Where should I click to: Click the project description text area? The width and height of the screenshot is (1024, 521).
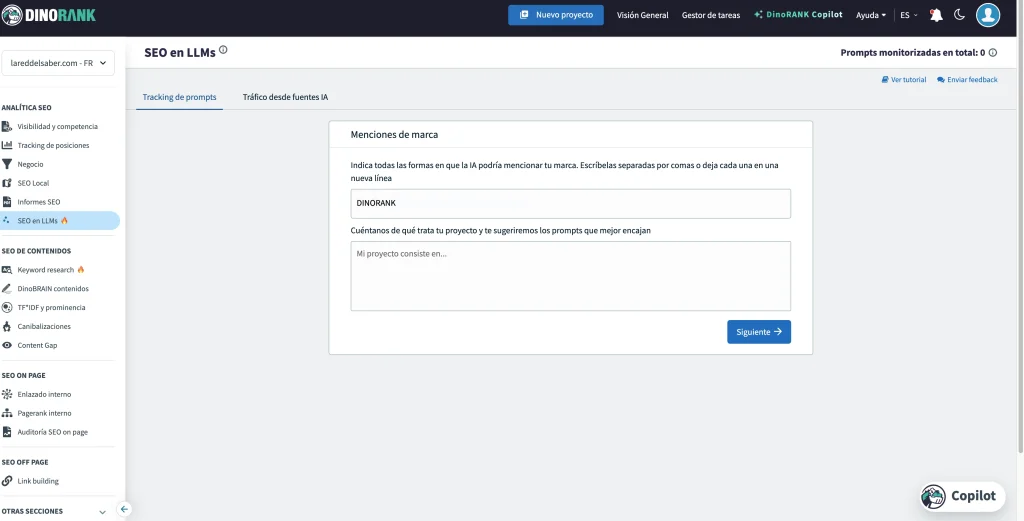click(570, 275)
